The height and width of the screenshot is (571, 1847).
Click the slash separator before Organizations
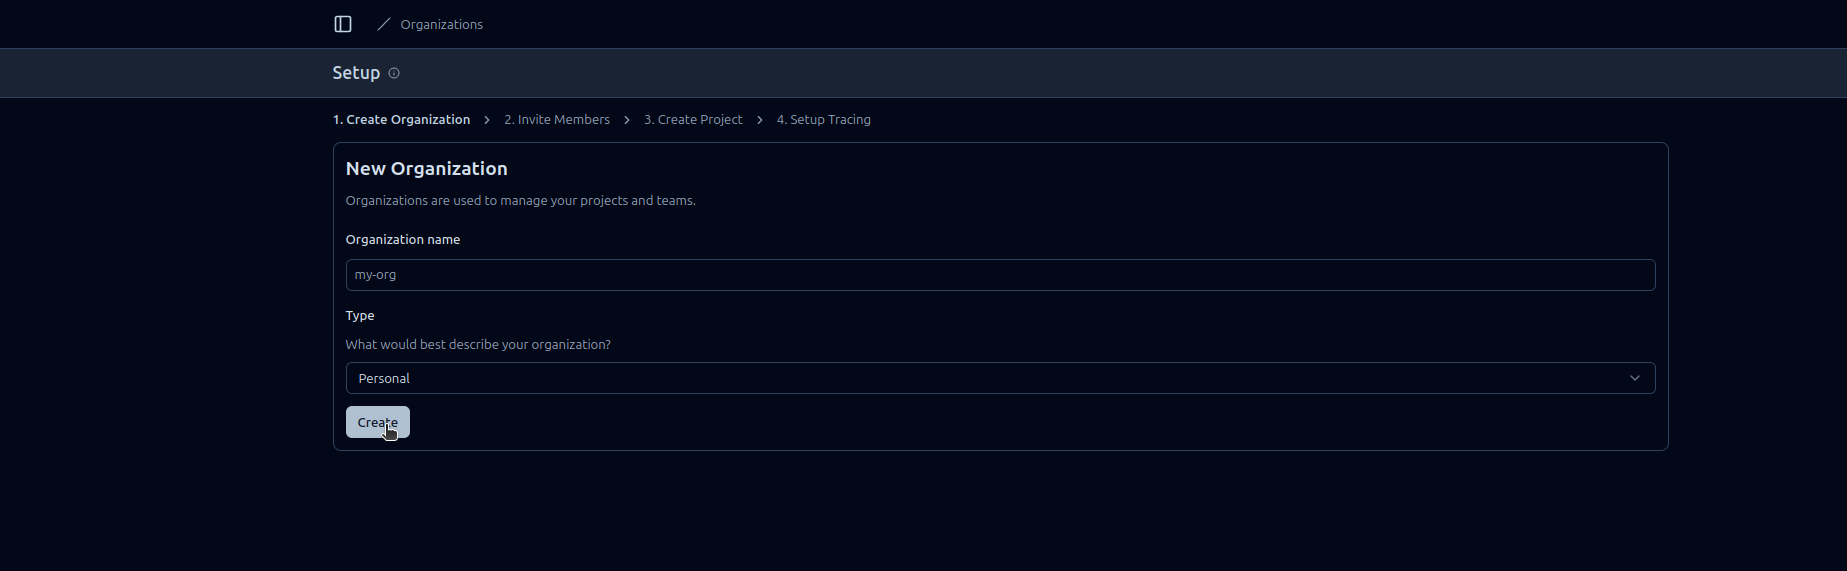pyautogui.click(x=384, y=24)
